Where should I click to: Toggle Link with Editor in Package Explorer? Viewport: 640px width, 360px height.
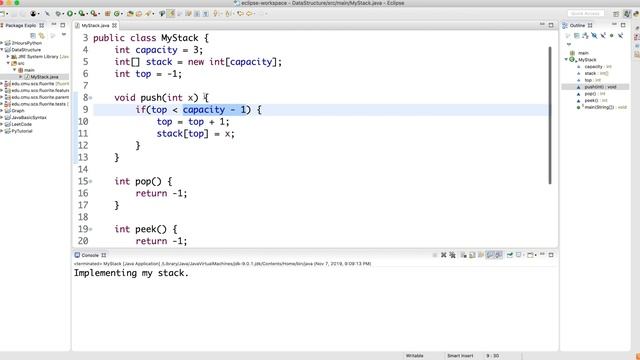[x=42, y=36]
